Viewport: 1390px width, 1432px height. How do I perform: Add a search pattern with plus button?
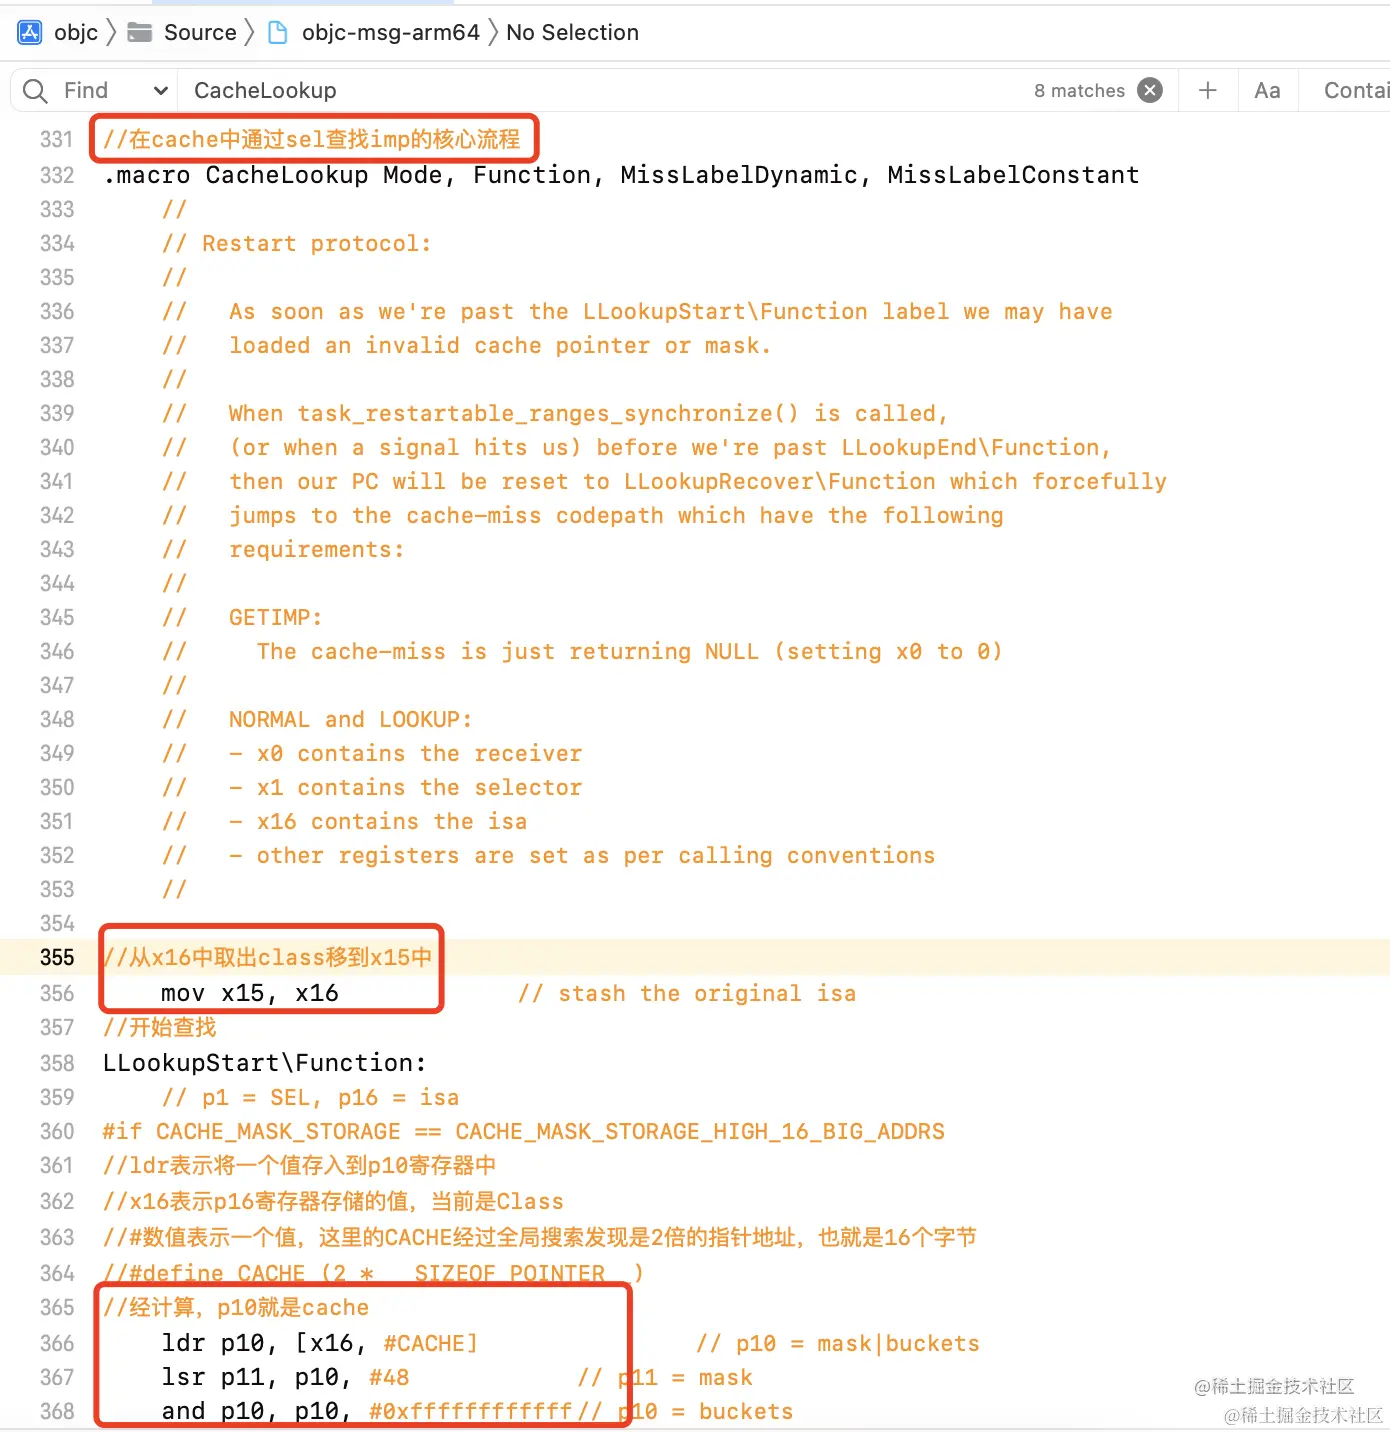(x=1208, y=90)
